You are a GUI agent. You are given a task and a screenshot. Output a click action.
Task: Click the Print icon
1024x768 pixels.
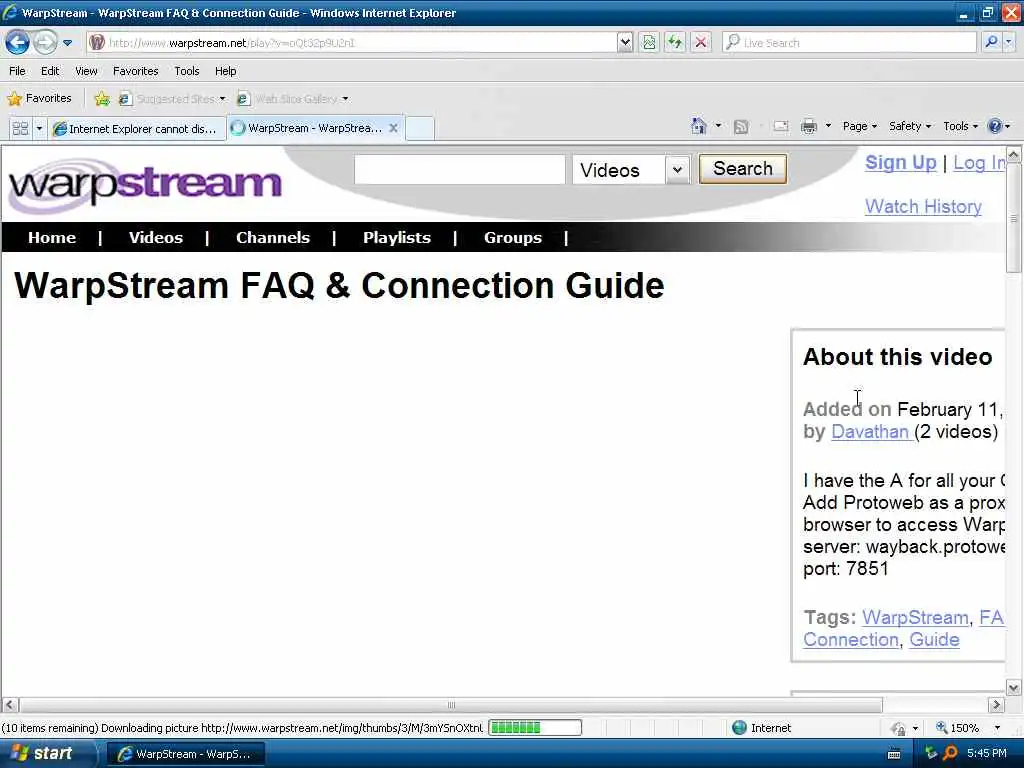click(809, 127)
